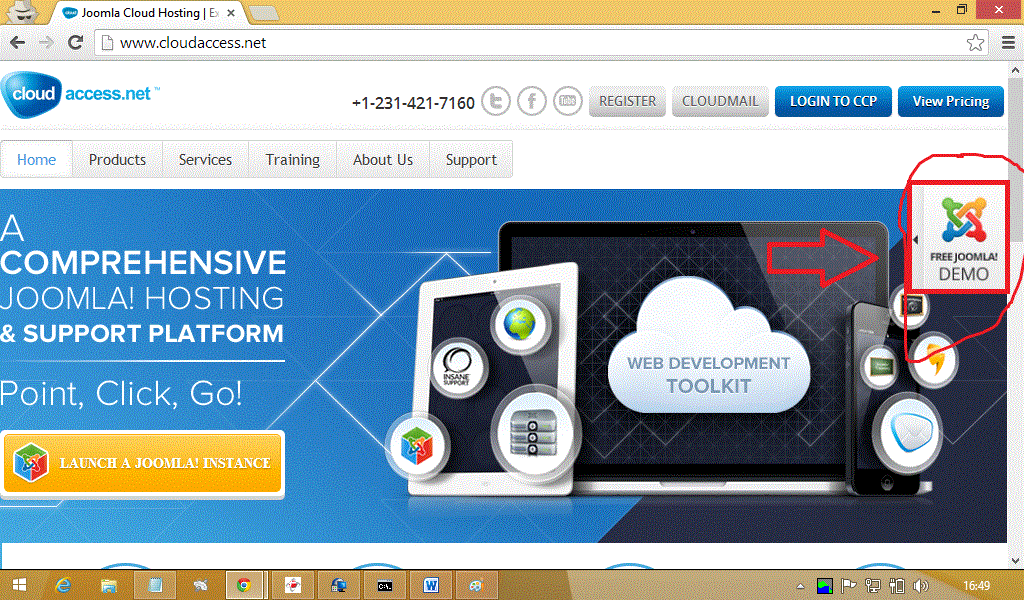Open the Training menu
Screen dimensions: 1024x600
click(x=293, y=159)
